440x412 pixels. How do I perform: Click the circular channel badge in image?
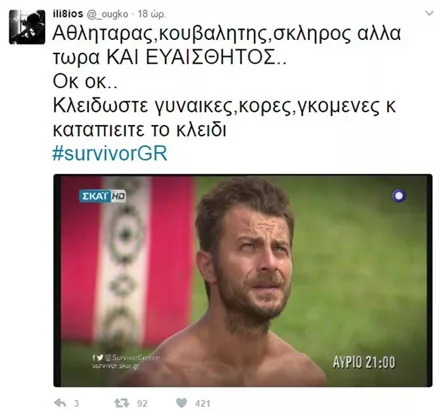point(399,196)
